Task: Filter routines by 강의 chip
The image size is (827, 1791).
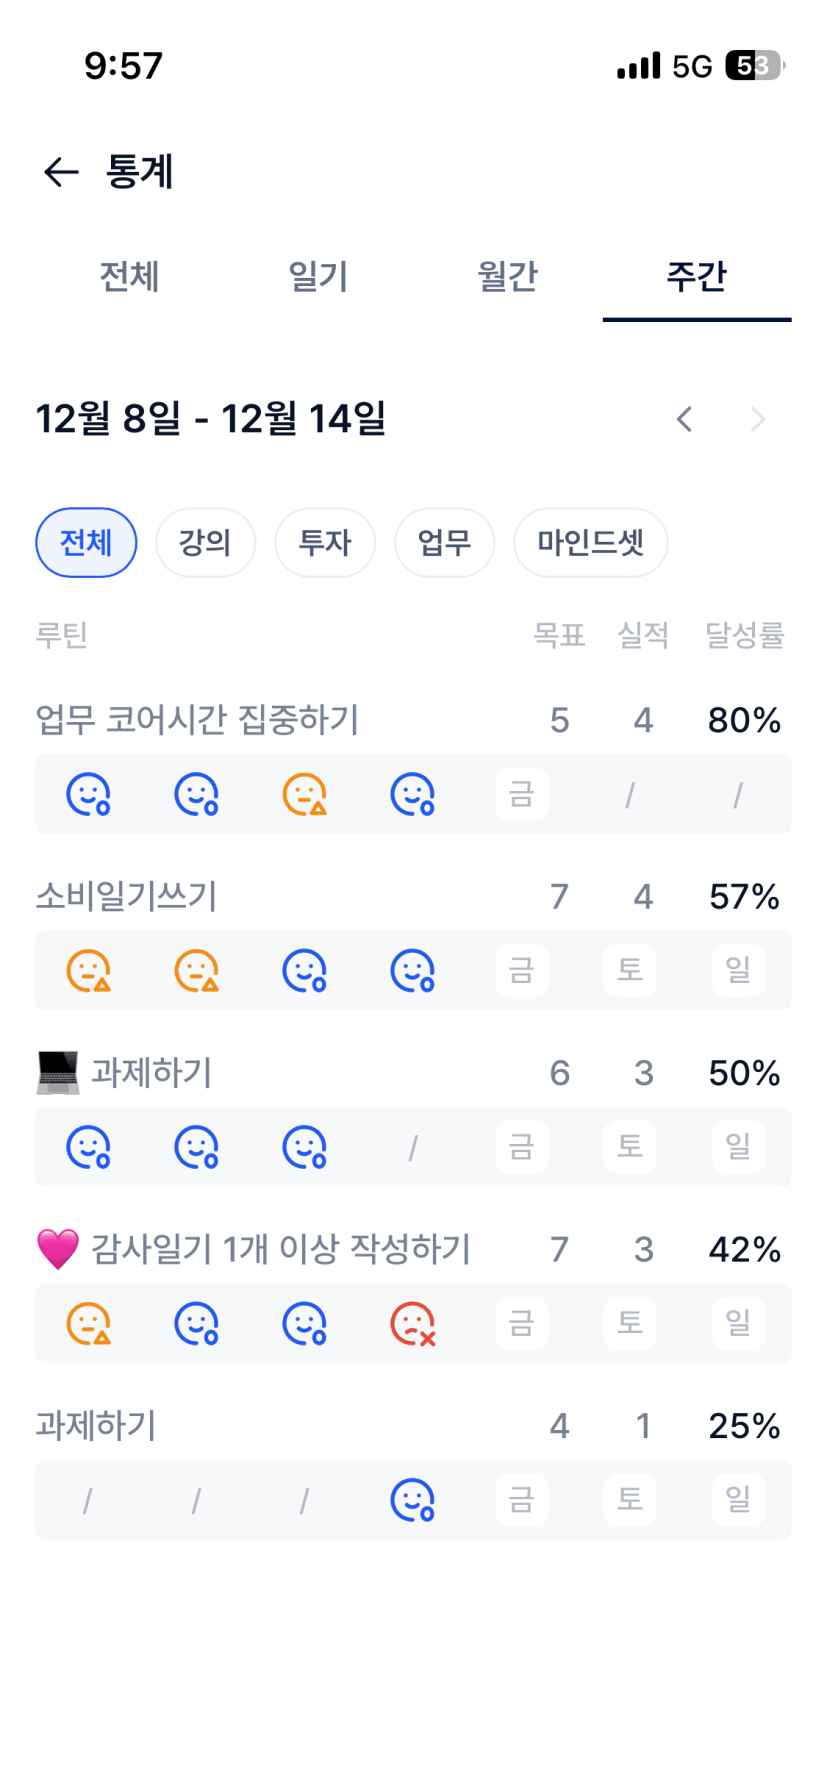Action: click(x=205, y=543)
